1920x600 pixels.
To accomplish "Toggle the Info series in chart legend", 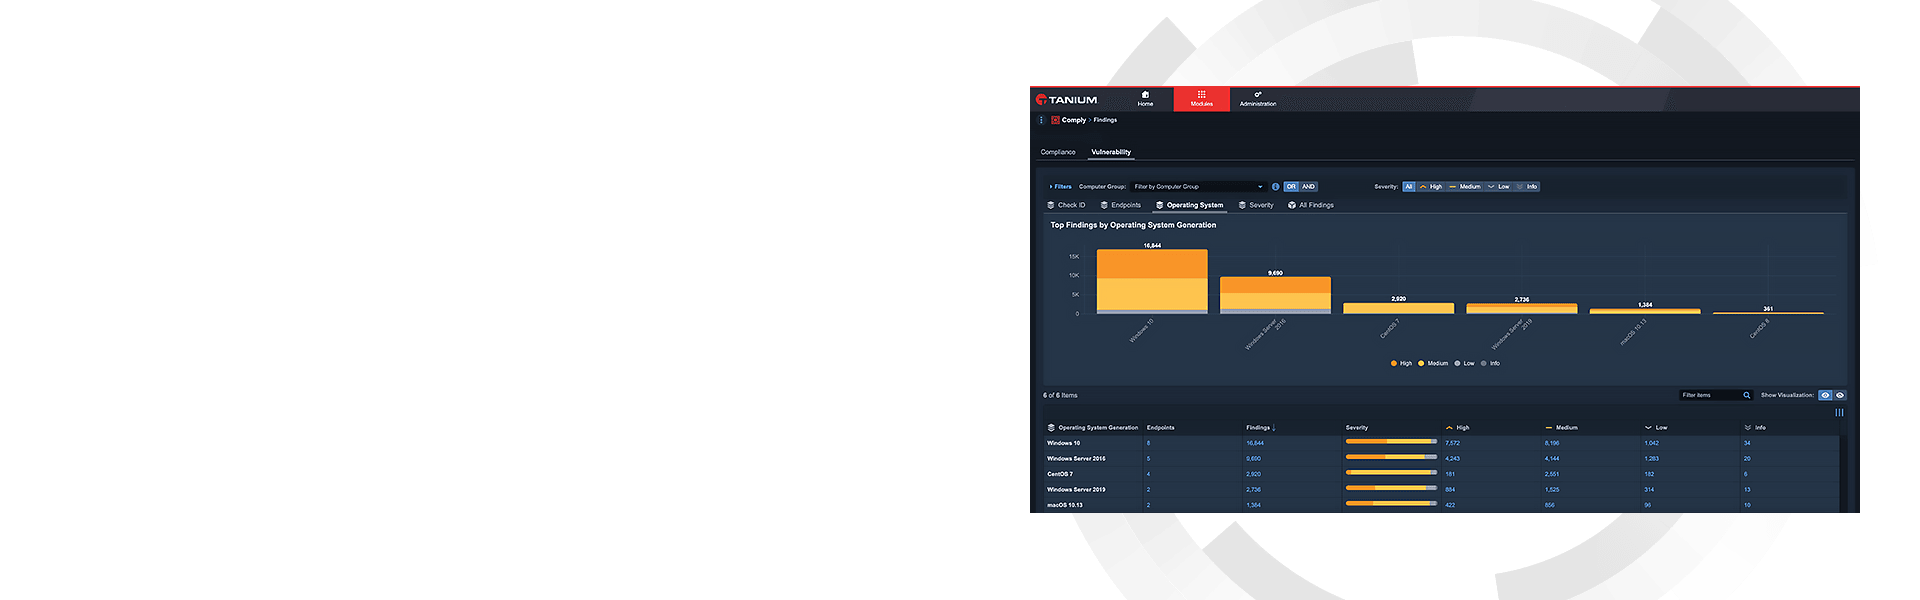I will [1491, 364].
